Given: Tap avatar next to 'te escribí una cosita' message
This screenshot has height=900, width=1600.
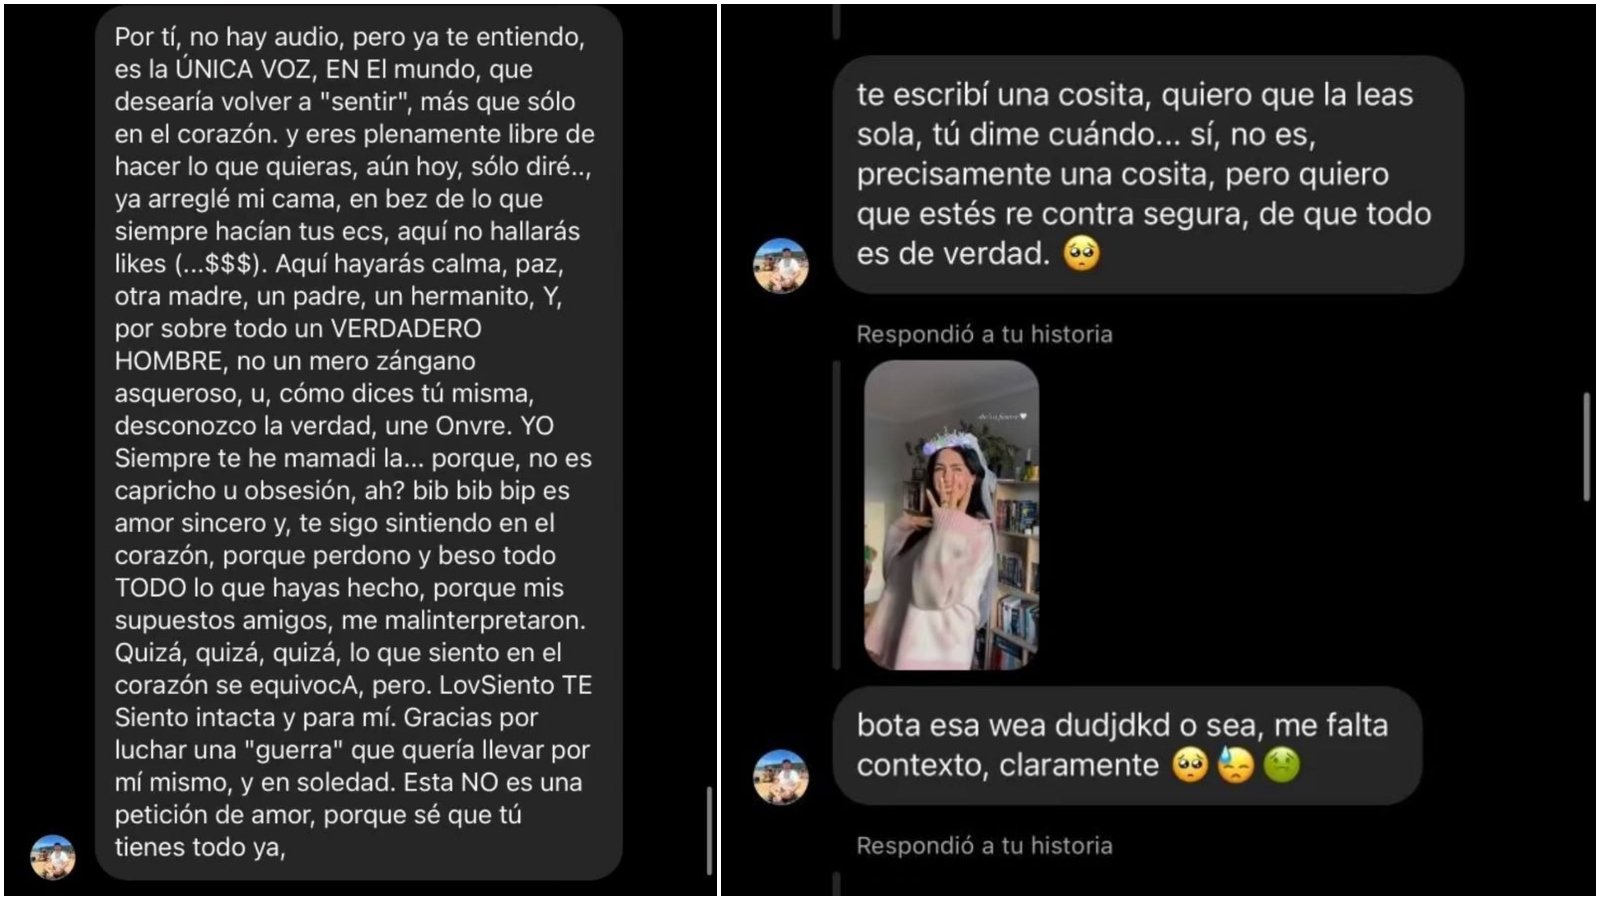Looking at the screenshot, I should click(x=780, y=266).
